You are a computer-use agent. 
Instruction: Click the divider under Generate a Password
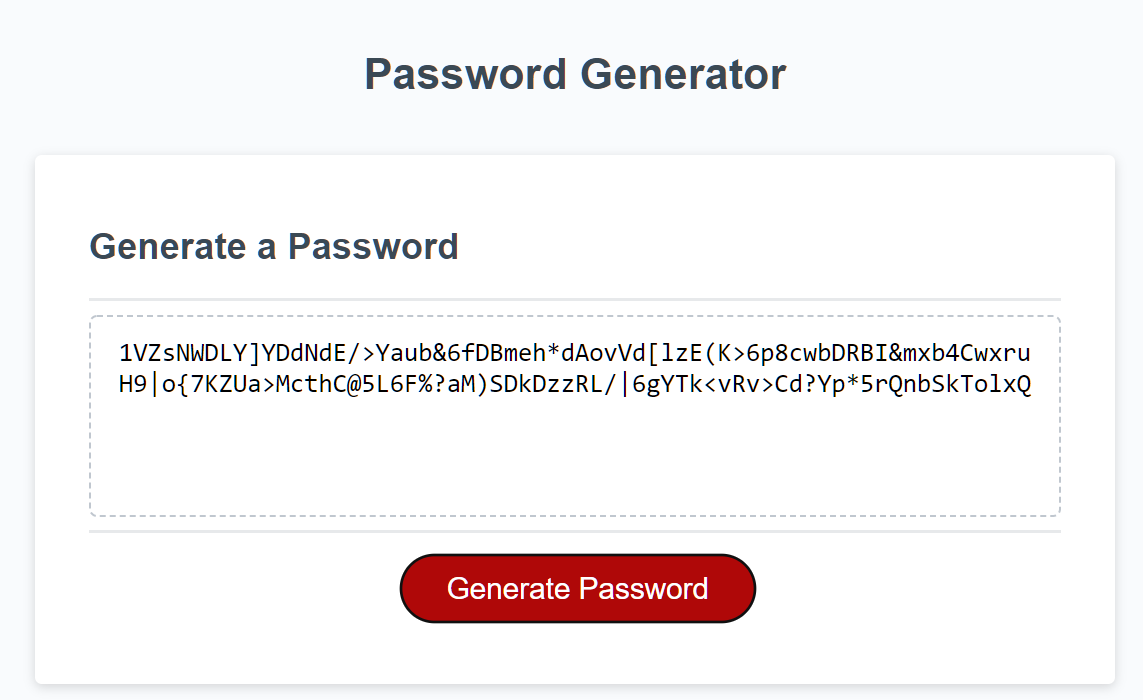[574, 297]
